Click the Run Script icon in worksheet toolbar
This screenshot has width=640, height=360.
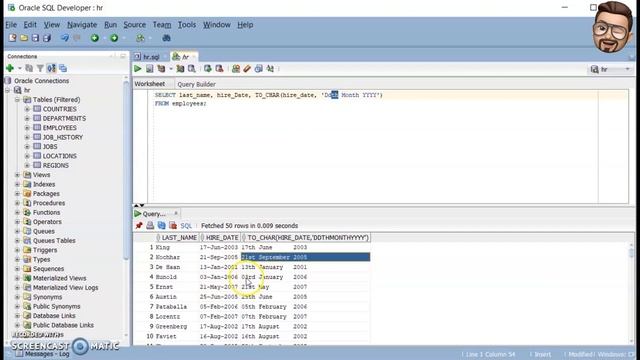click(150, 69)
